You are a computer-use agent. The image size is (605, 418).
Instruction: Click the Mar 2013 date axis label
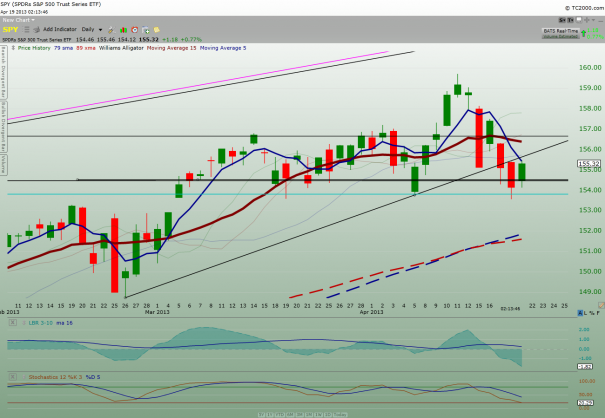157,312
